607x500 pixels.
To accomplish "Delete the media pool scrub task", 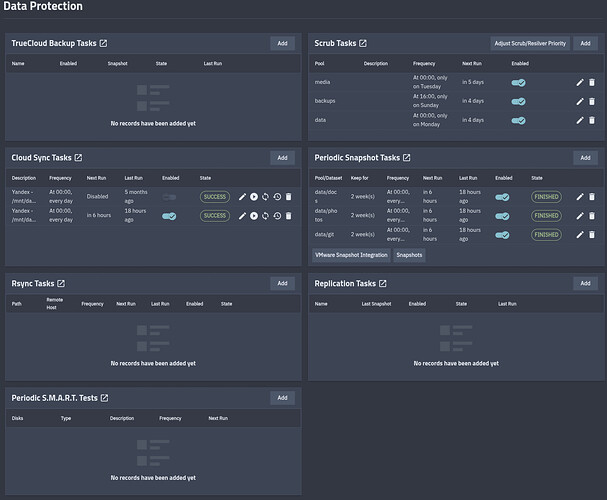I will point(591,83).
